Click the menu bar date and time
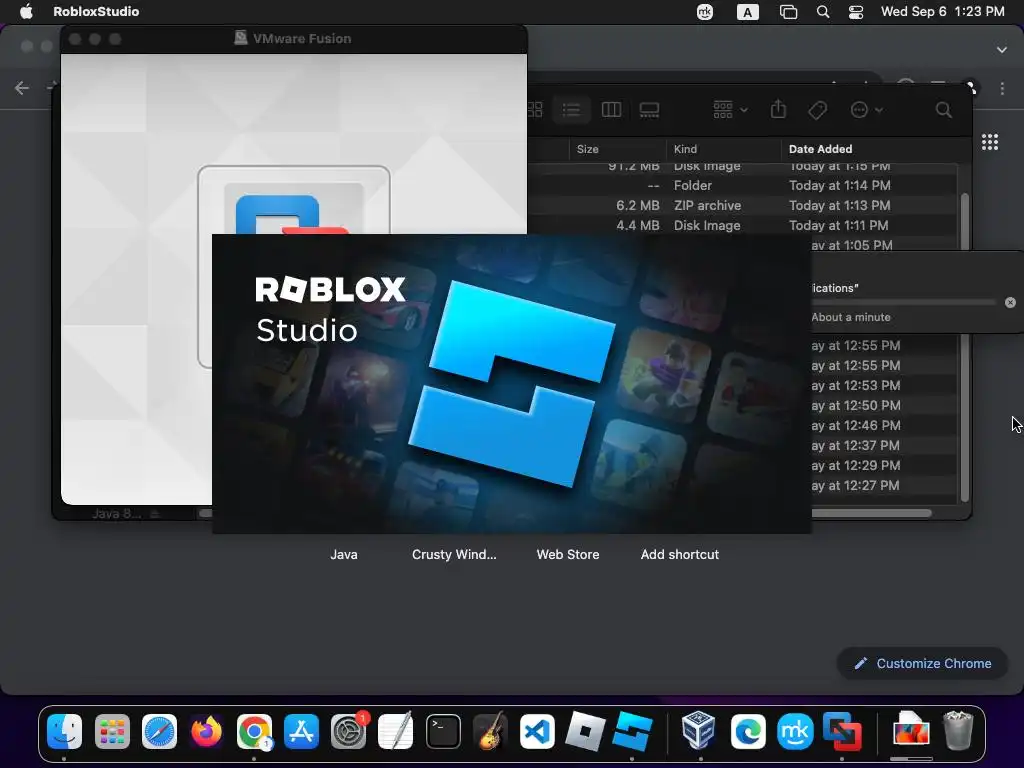 point(942,11)
